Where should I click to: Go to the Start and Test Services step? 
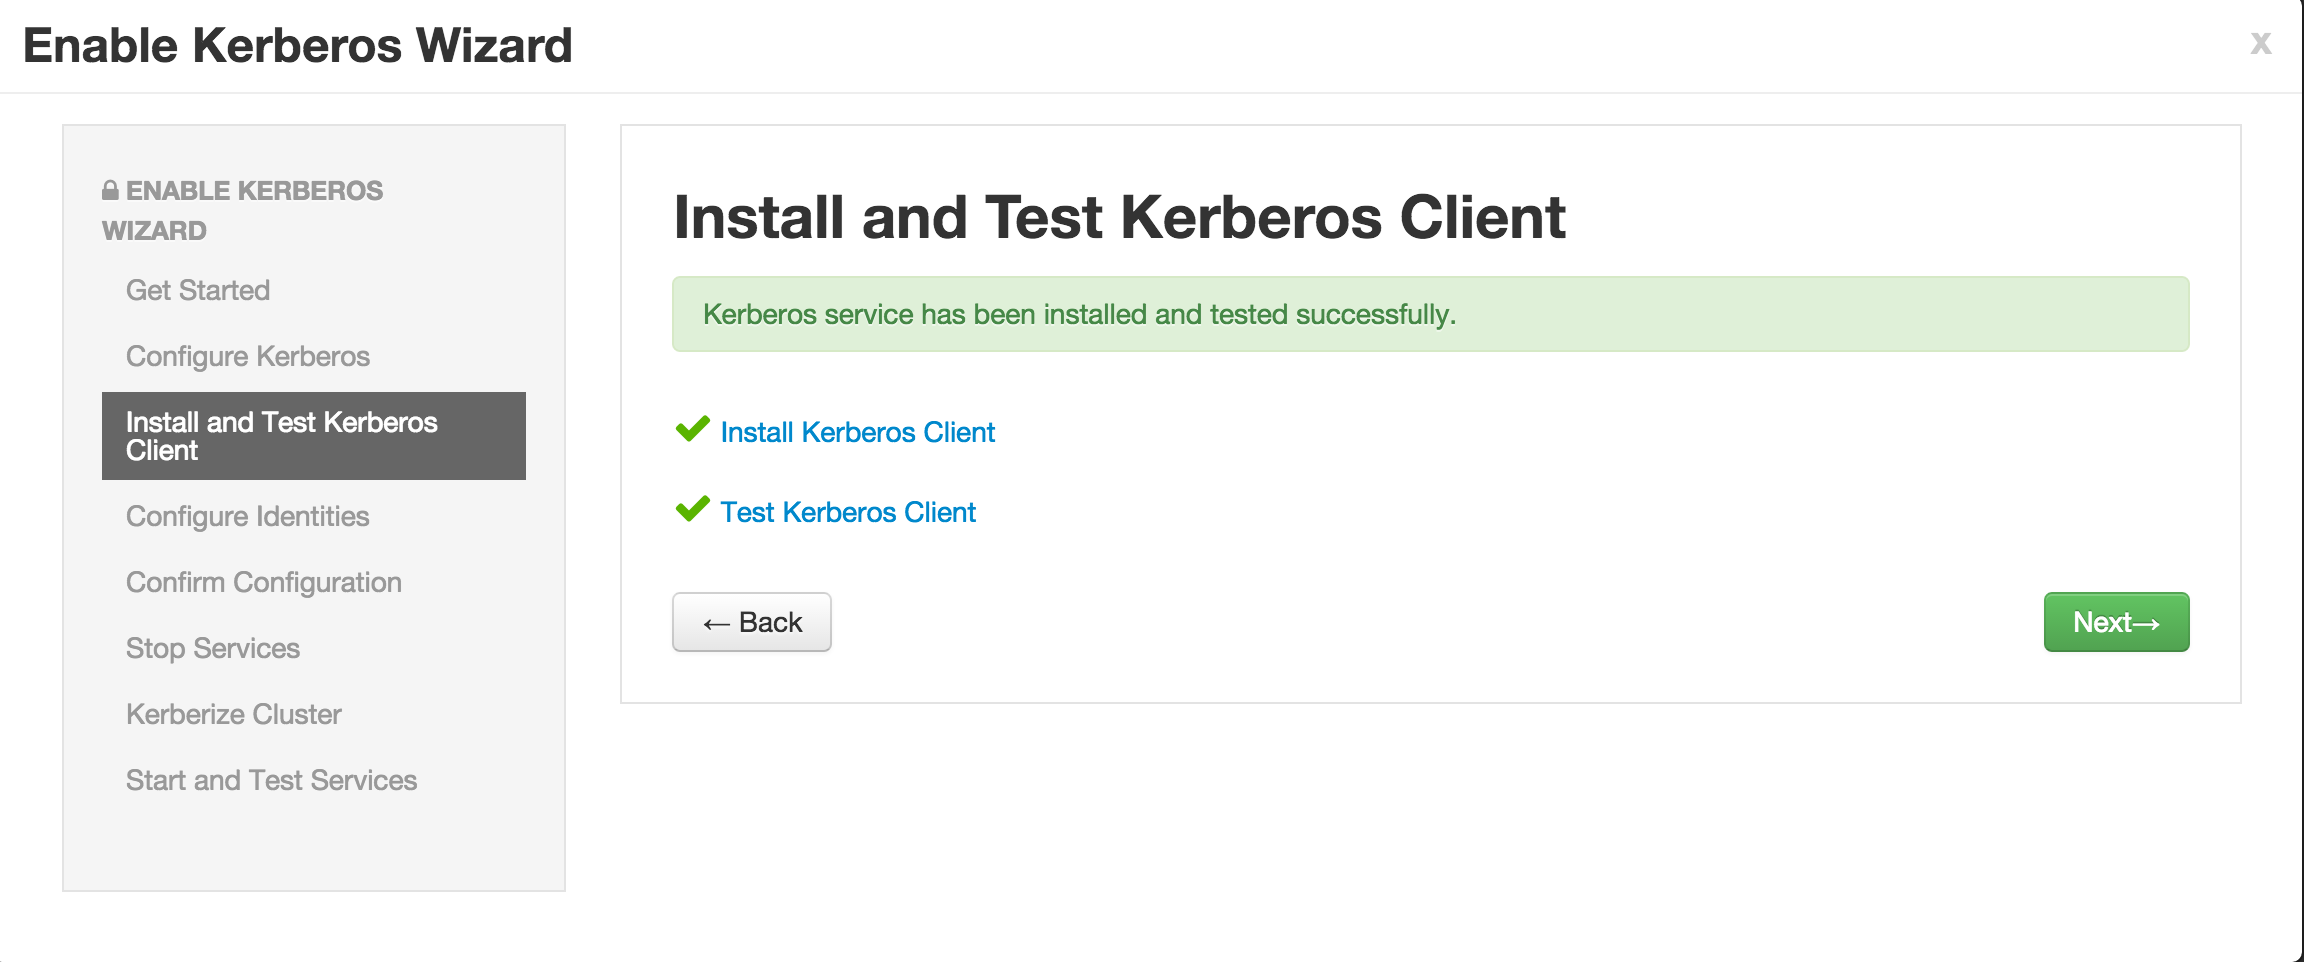point(272,780)
